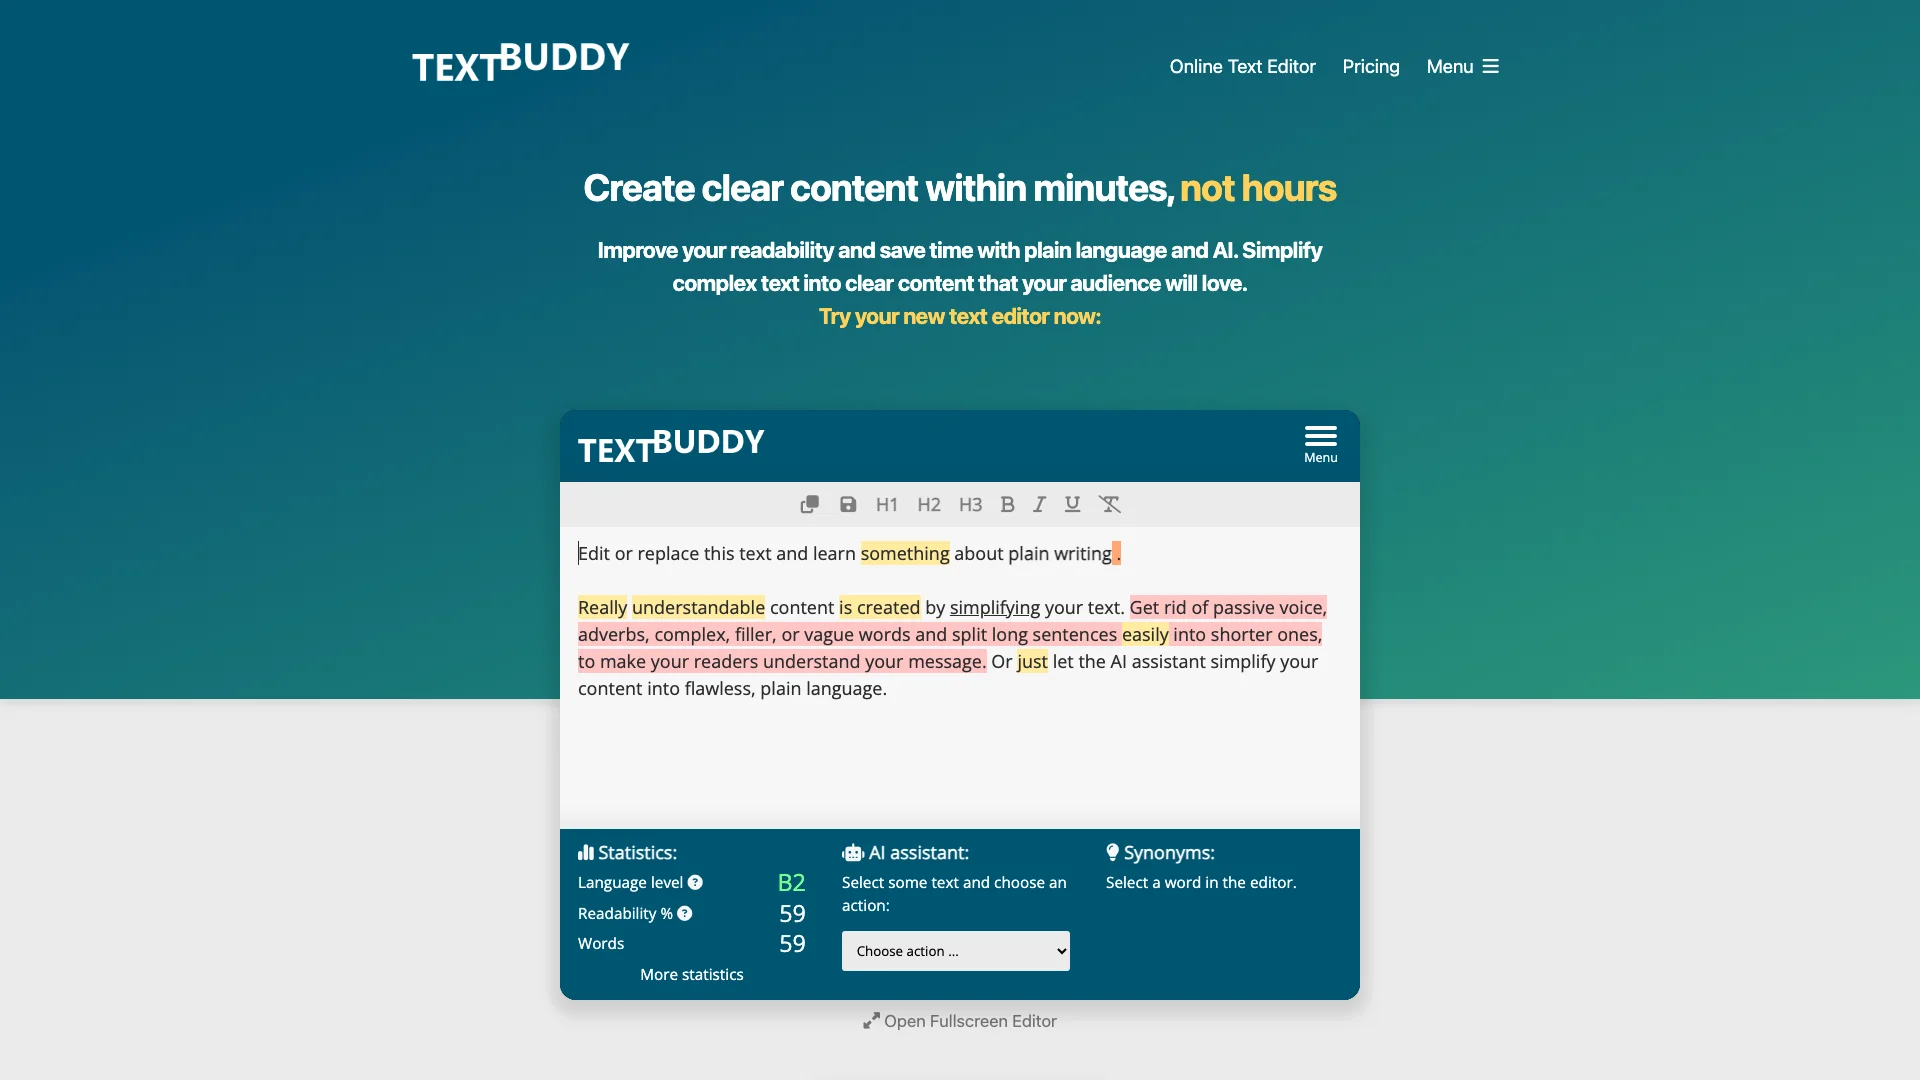Expand the Choose action dropdown

click(956, 949)
